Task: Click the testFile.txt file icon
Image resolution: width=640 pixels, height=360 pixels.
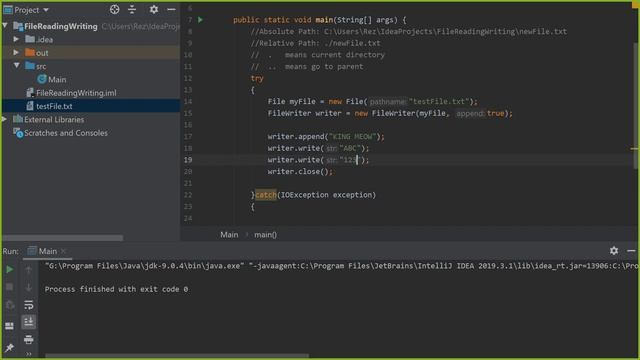Action: 30,106
